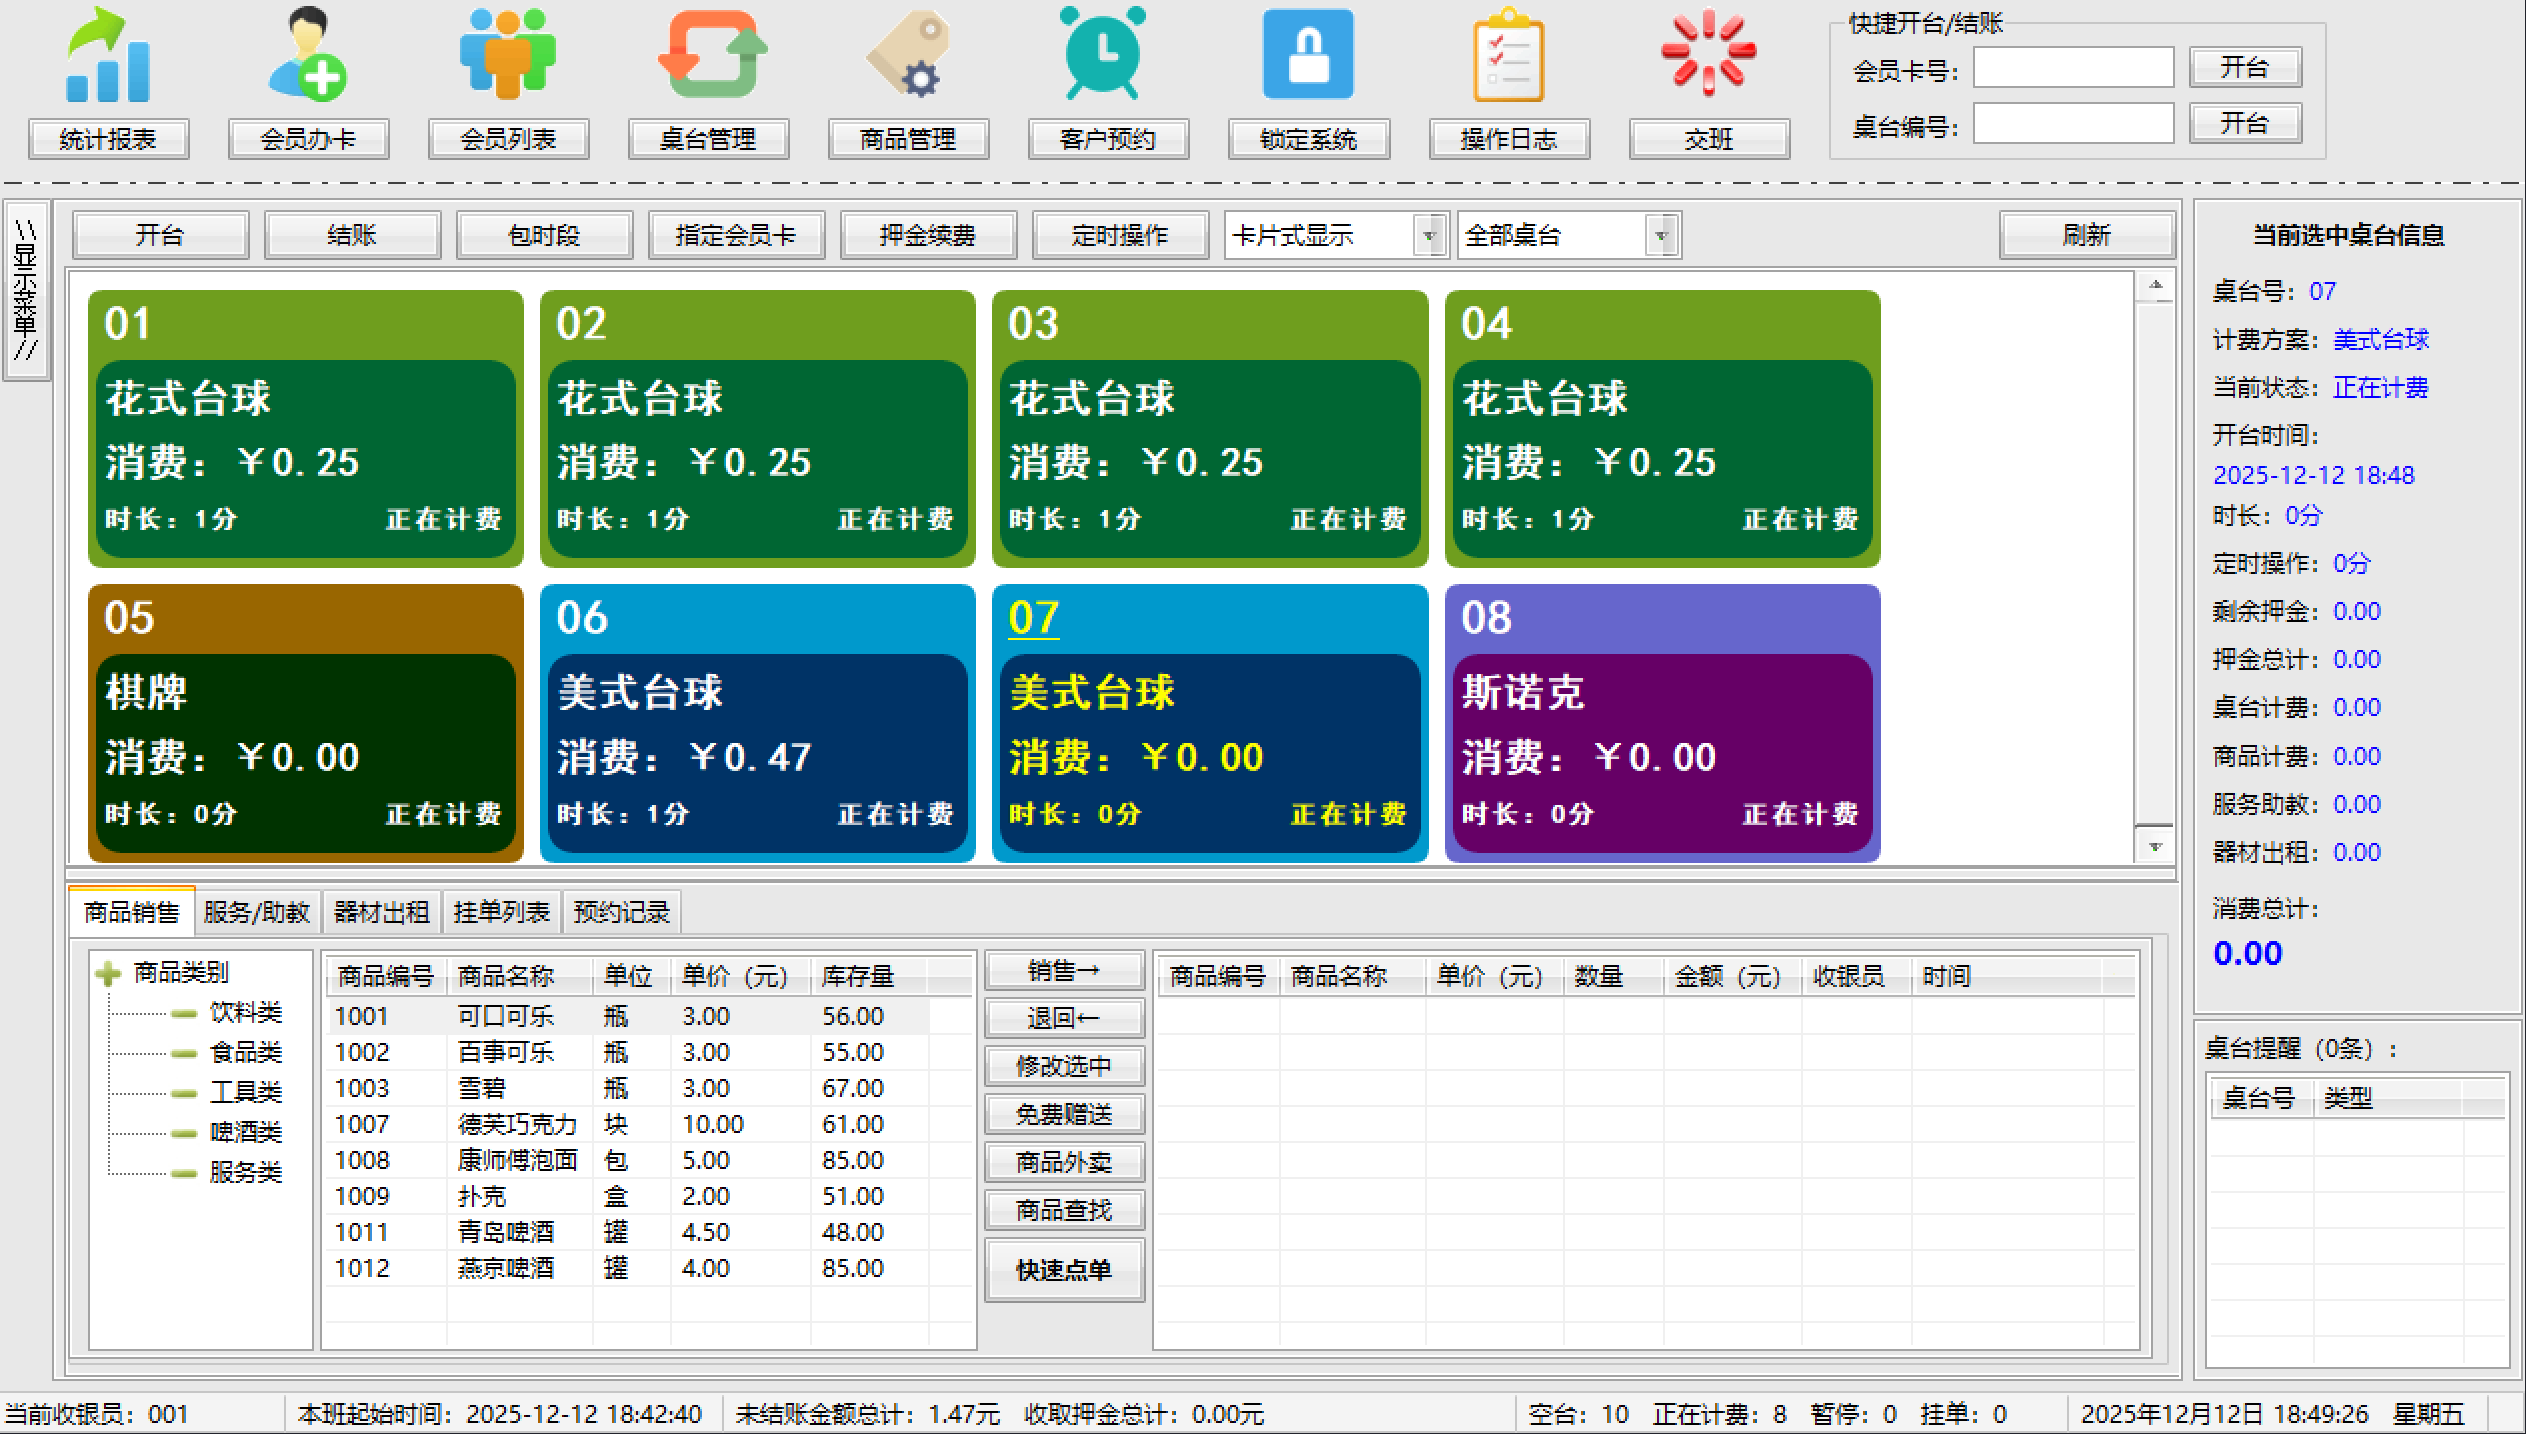
Task: Open operation log clipboard icon
Action: click(x=1508, y=56)
